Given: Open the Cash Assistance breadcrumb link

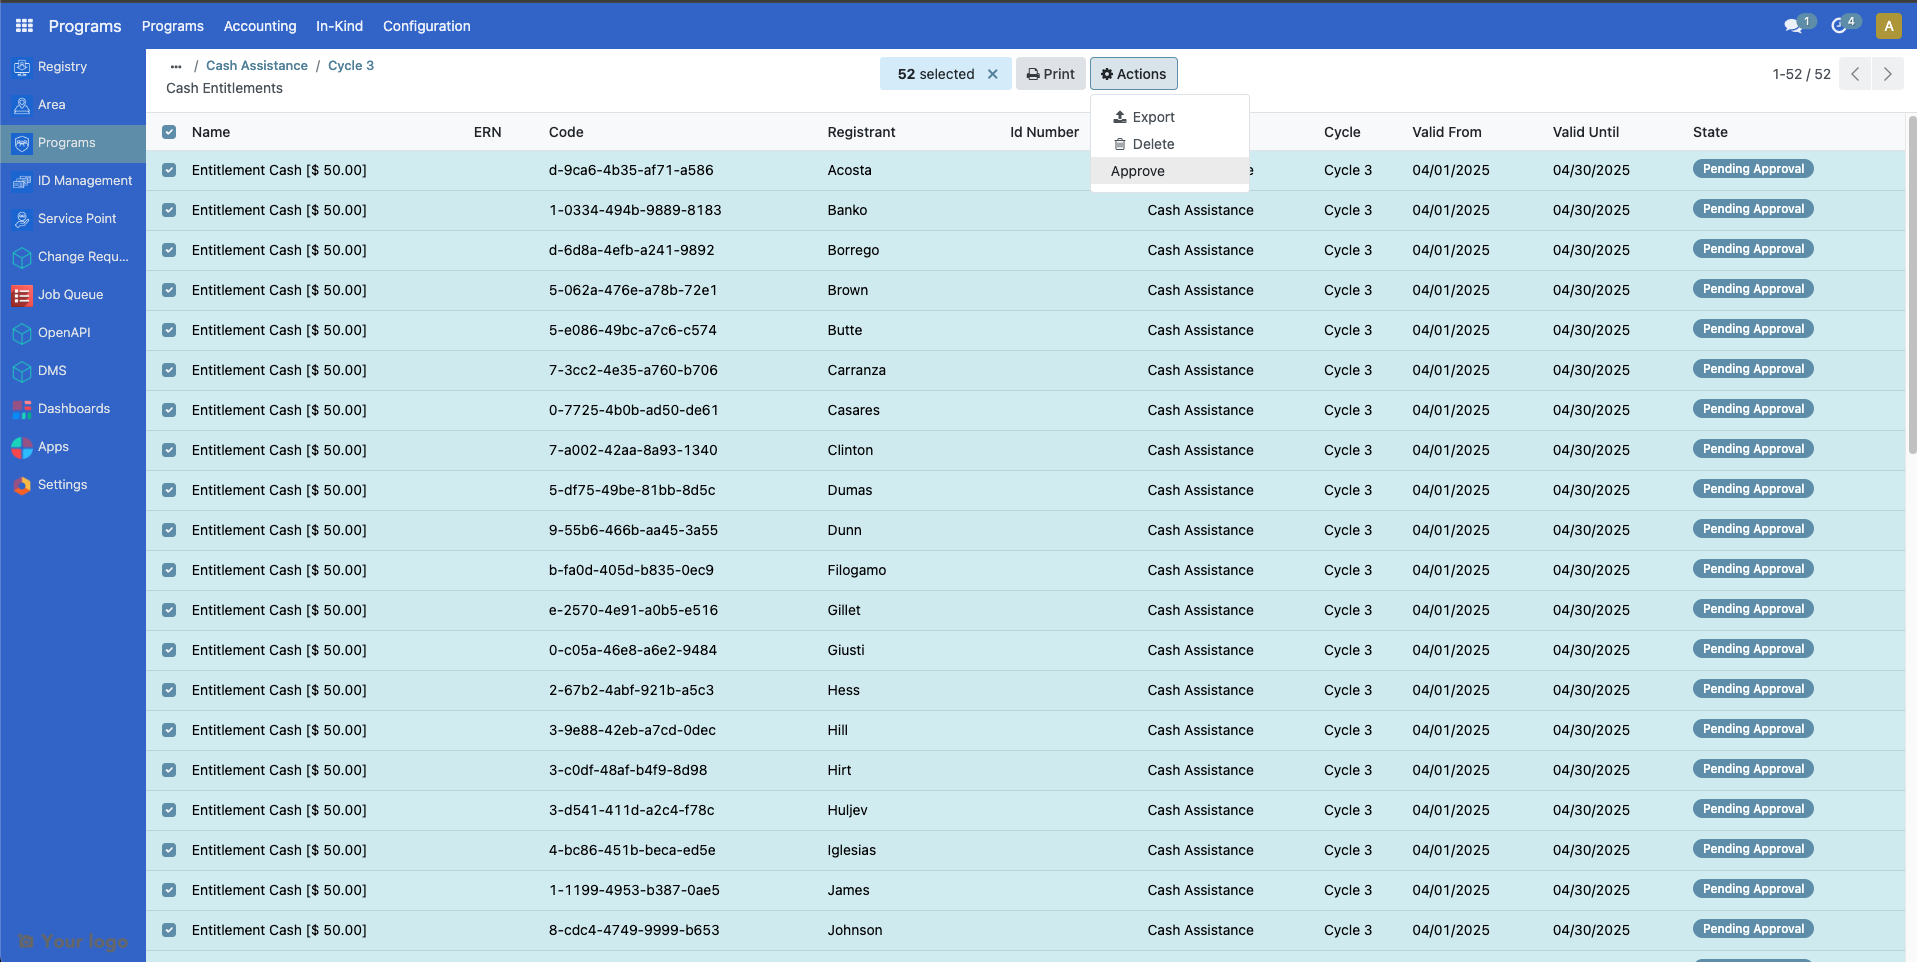Looking at the screenshot, I should click(x=256, y=65).
